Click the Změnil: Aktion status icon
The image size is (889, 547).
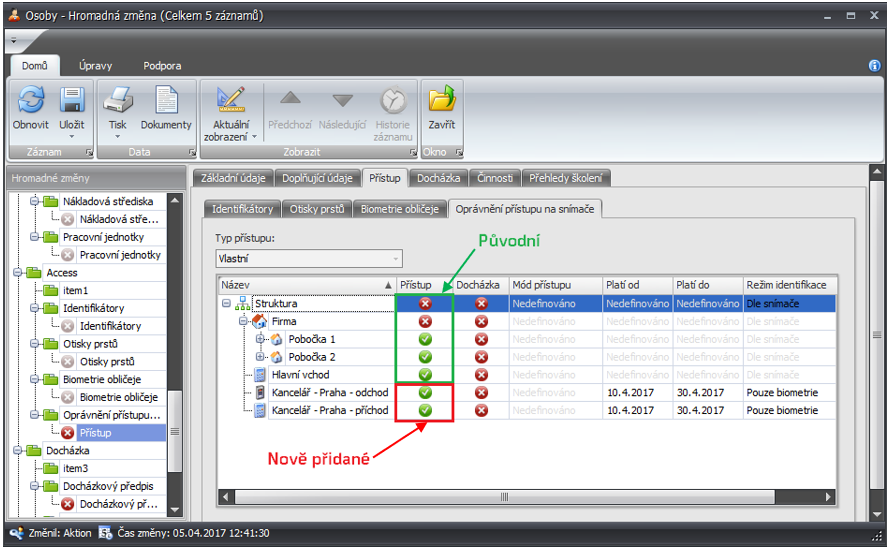(16, 533)
